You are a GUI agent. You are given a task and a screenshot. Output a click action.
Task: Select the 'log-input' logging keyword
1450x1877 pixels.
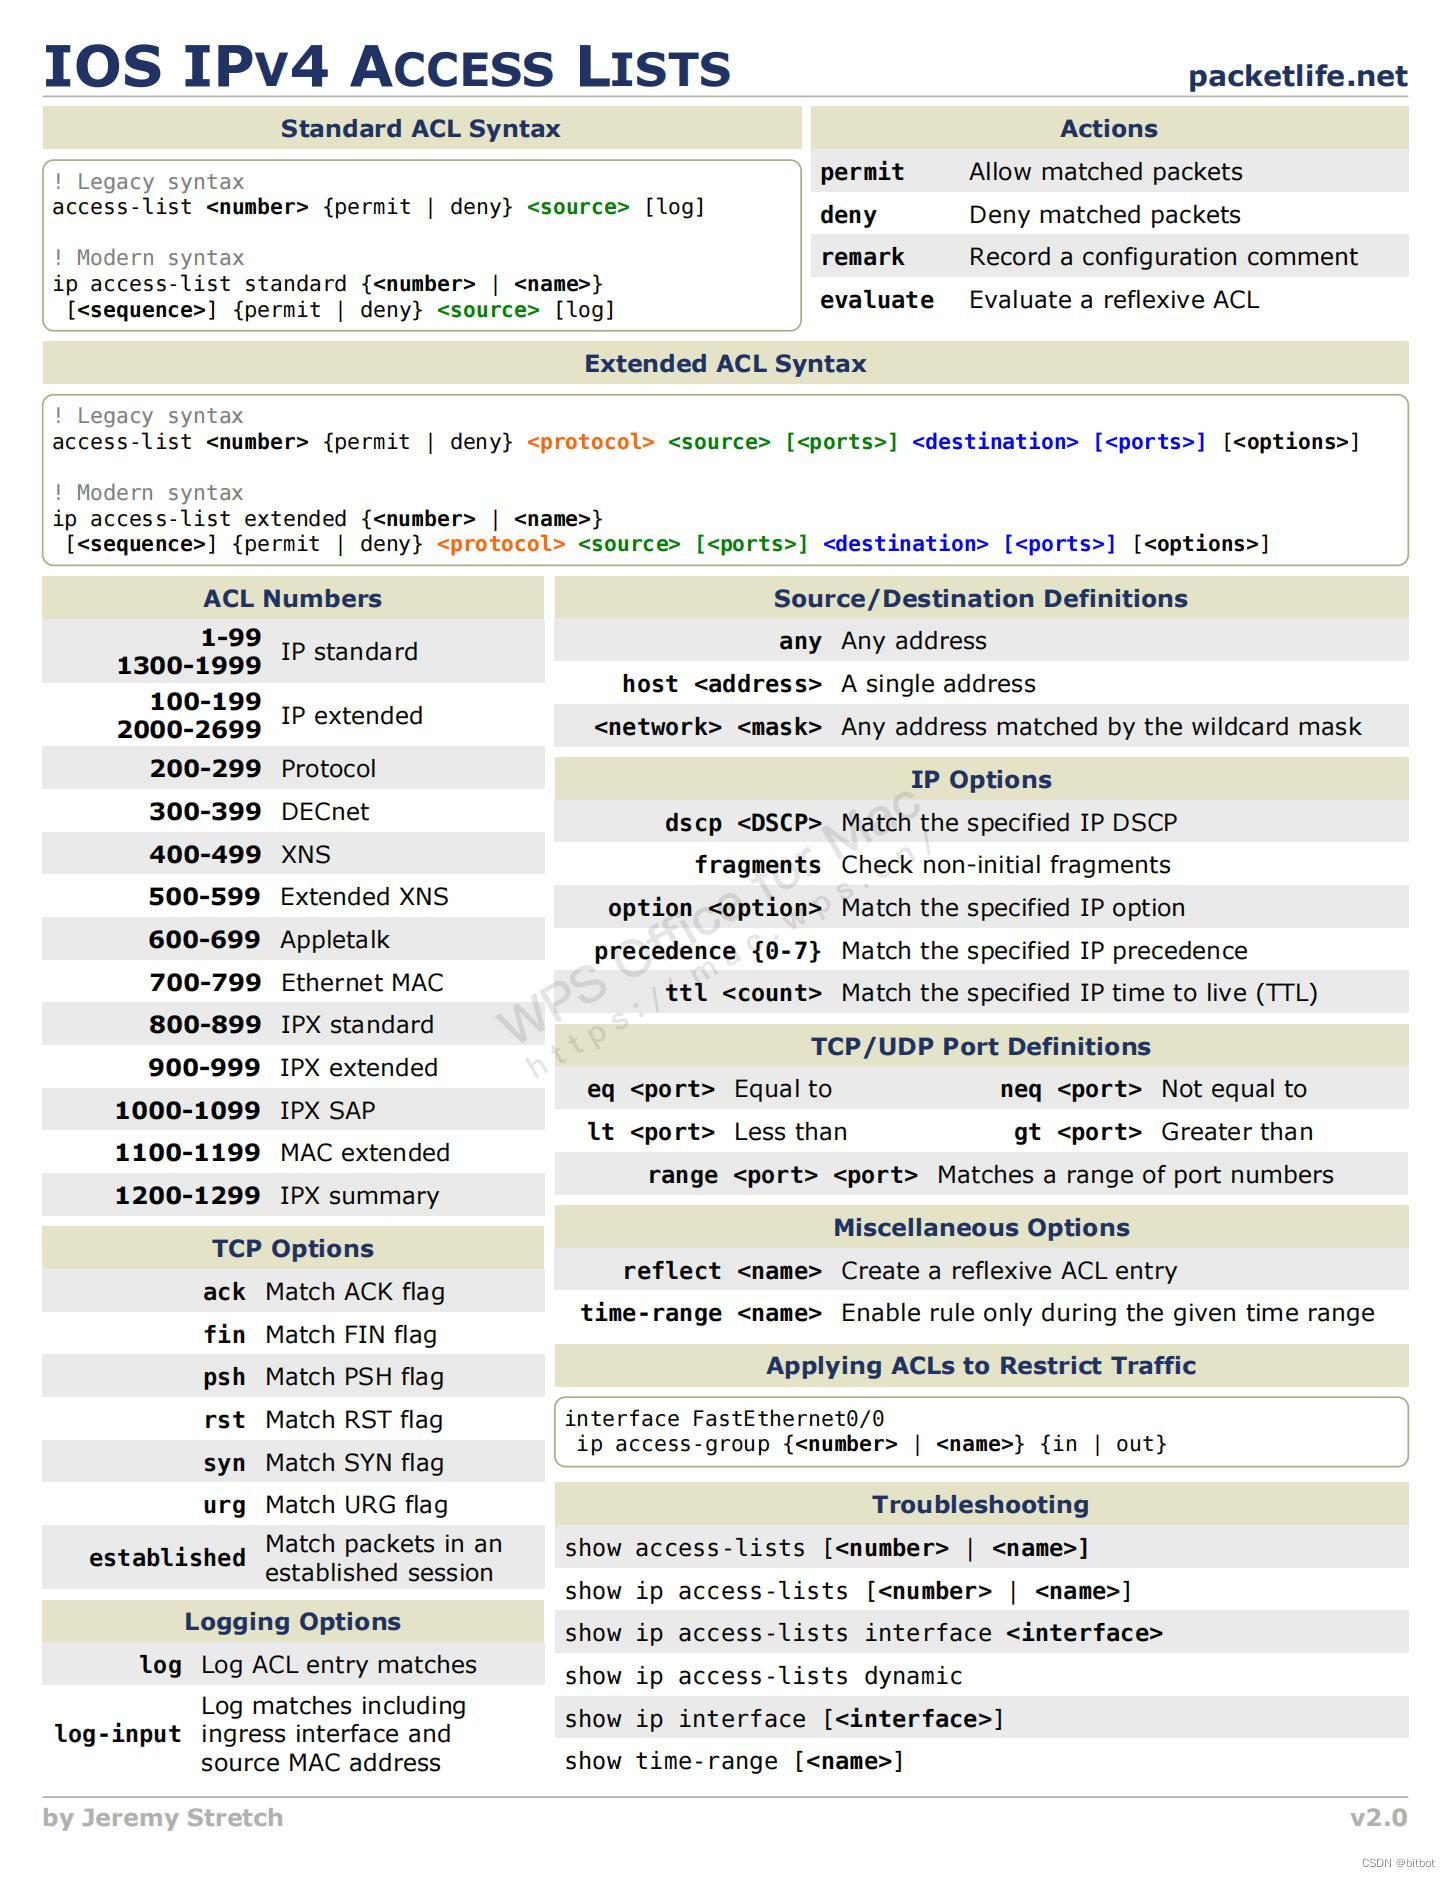coord(118,1734)
